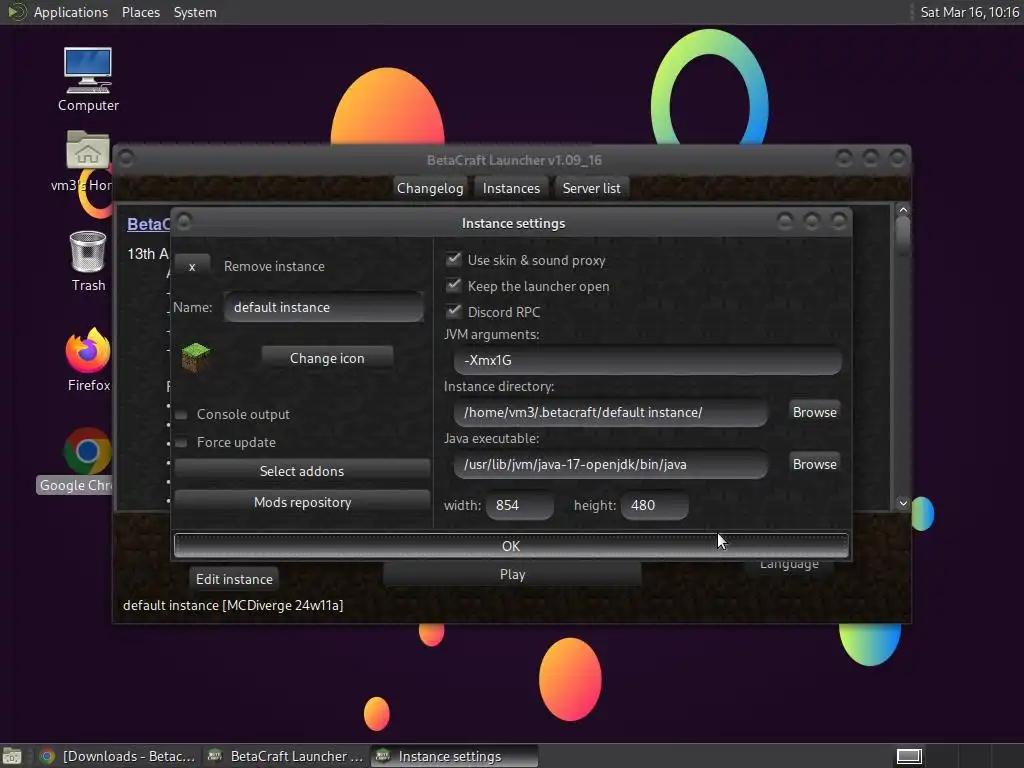
Task: Click the changelog scrollbar down arrow
Action: [903, 503]
